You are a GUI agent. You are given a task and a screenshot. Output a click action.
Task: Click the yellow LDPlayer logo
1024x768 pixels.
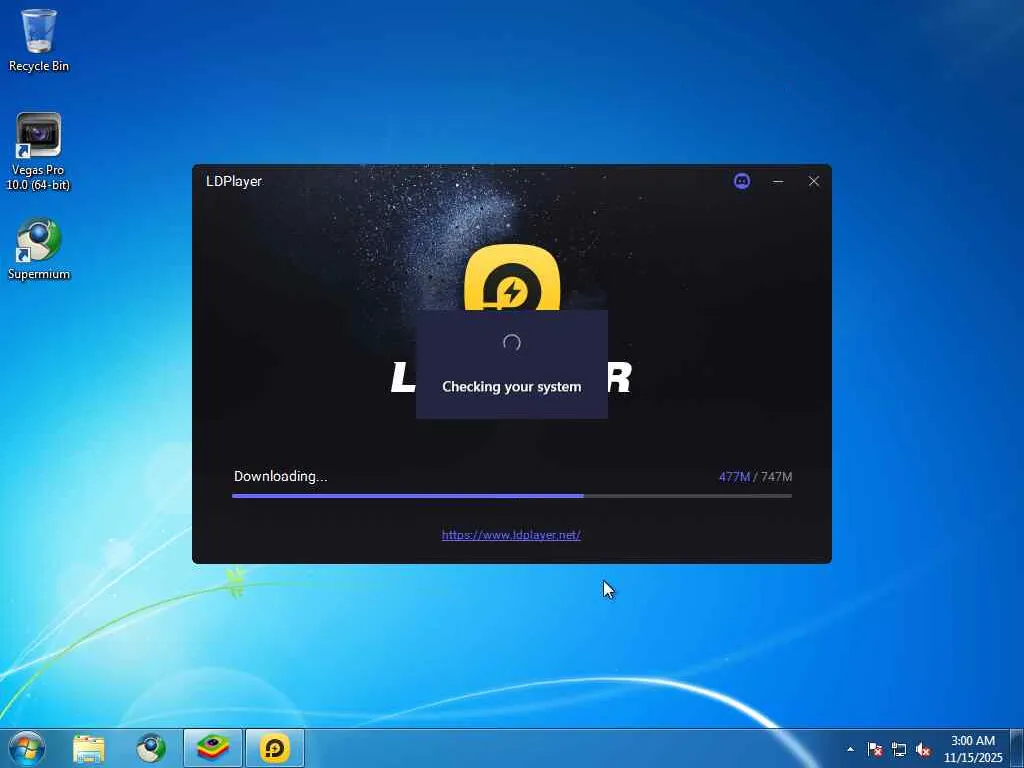[512, 278]
